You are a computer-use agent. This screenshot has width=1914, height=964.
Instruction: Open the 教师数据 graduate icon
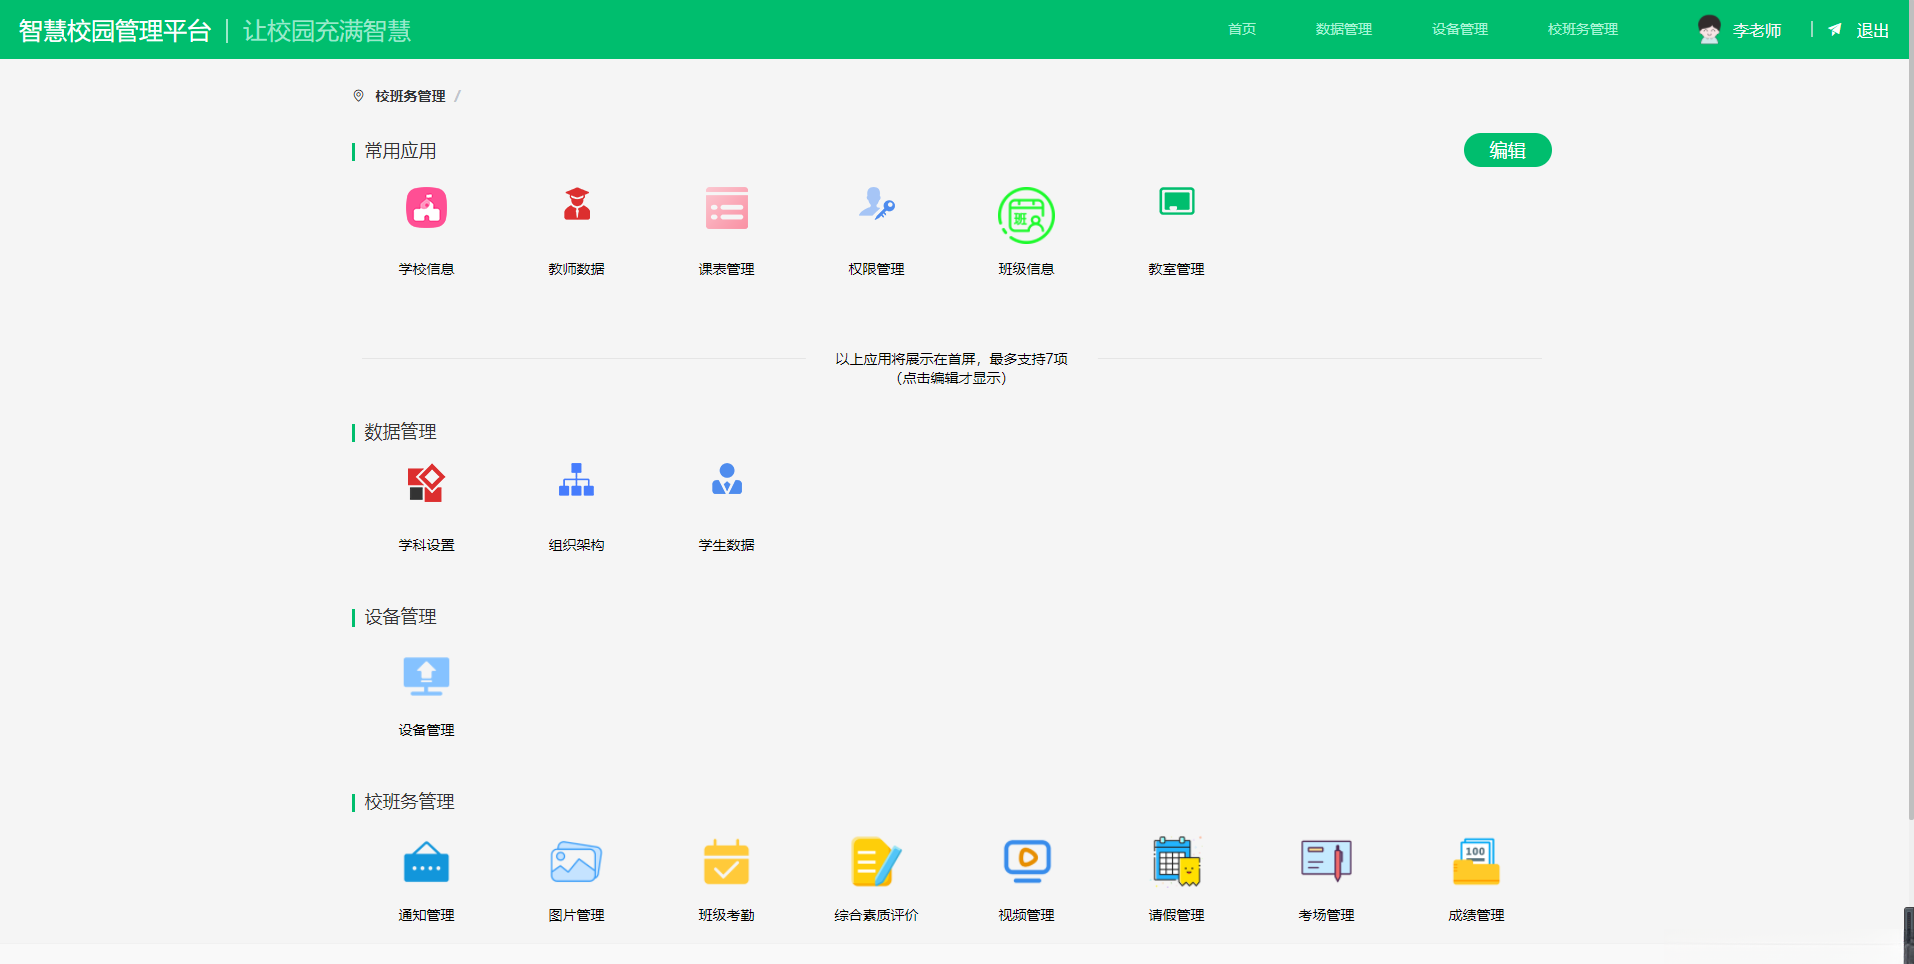(x=577, y=204)
